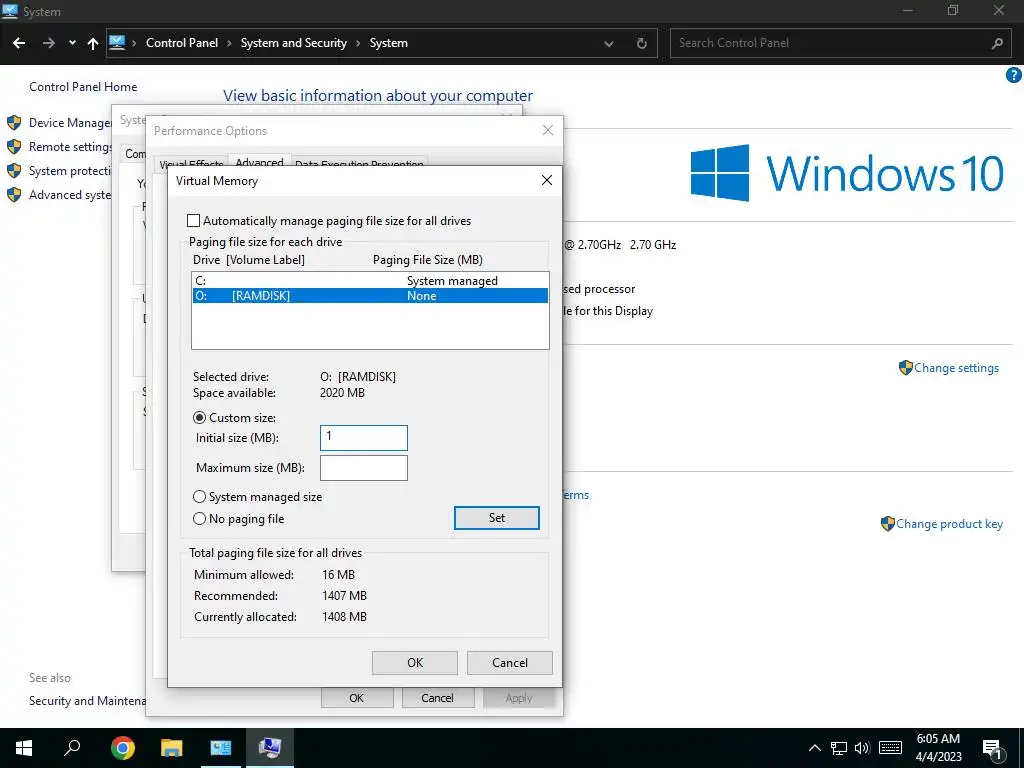Open the touch keyboard tray icon
Image resolution: width=1024 pixels, height=768 pixels.
click(890, 748)
